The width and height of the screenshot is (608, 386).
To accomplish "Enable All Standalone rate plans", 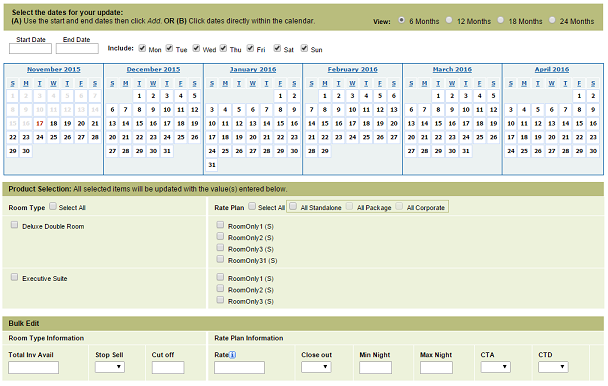I will pyautogui.click(x=293, y=206).
